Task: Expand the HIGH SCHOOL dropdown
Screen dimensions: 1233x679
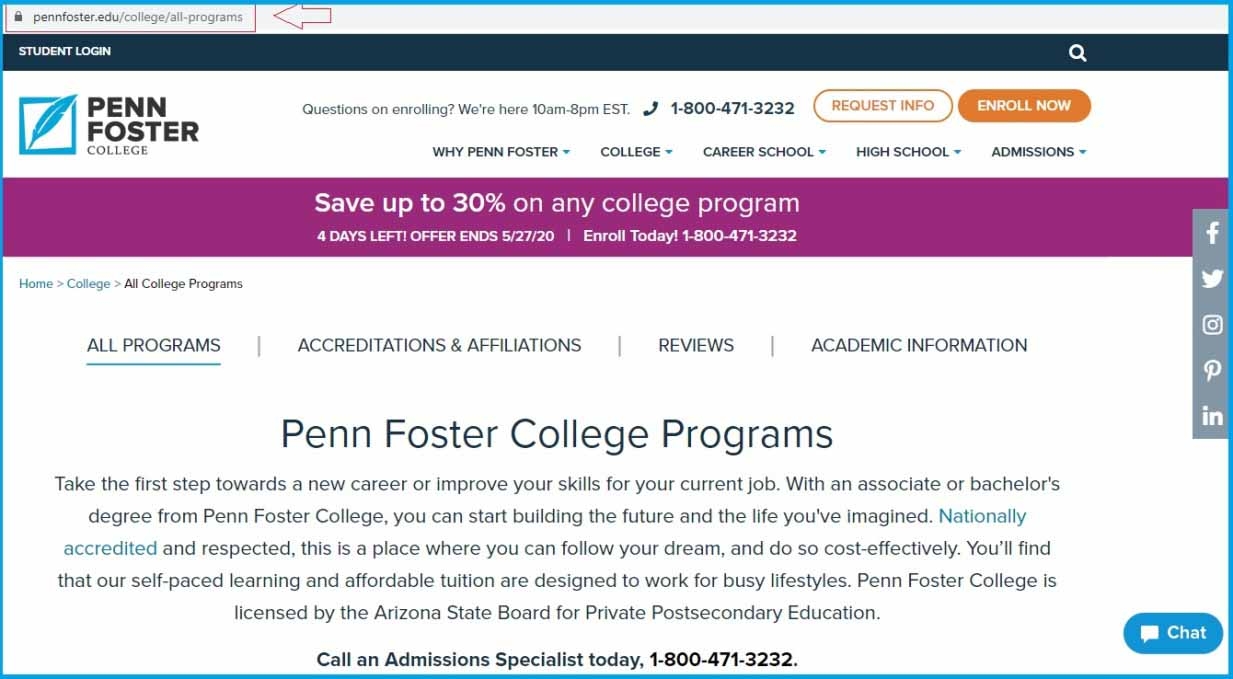Action: (x=906, y=152)
